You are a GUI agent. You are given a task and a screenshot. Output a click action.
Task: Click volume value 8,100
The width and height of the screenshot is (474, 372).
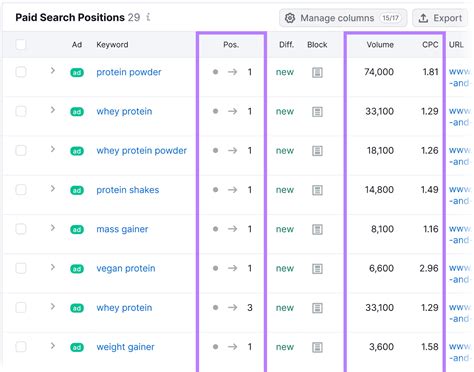[382, 229]
